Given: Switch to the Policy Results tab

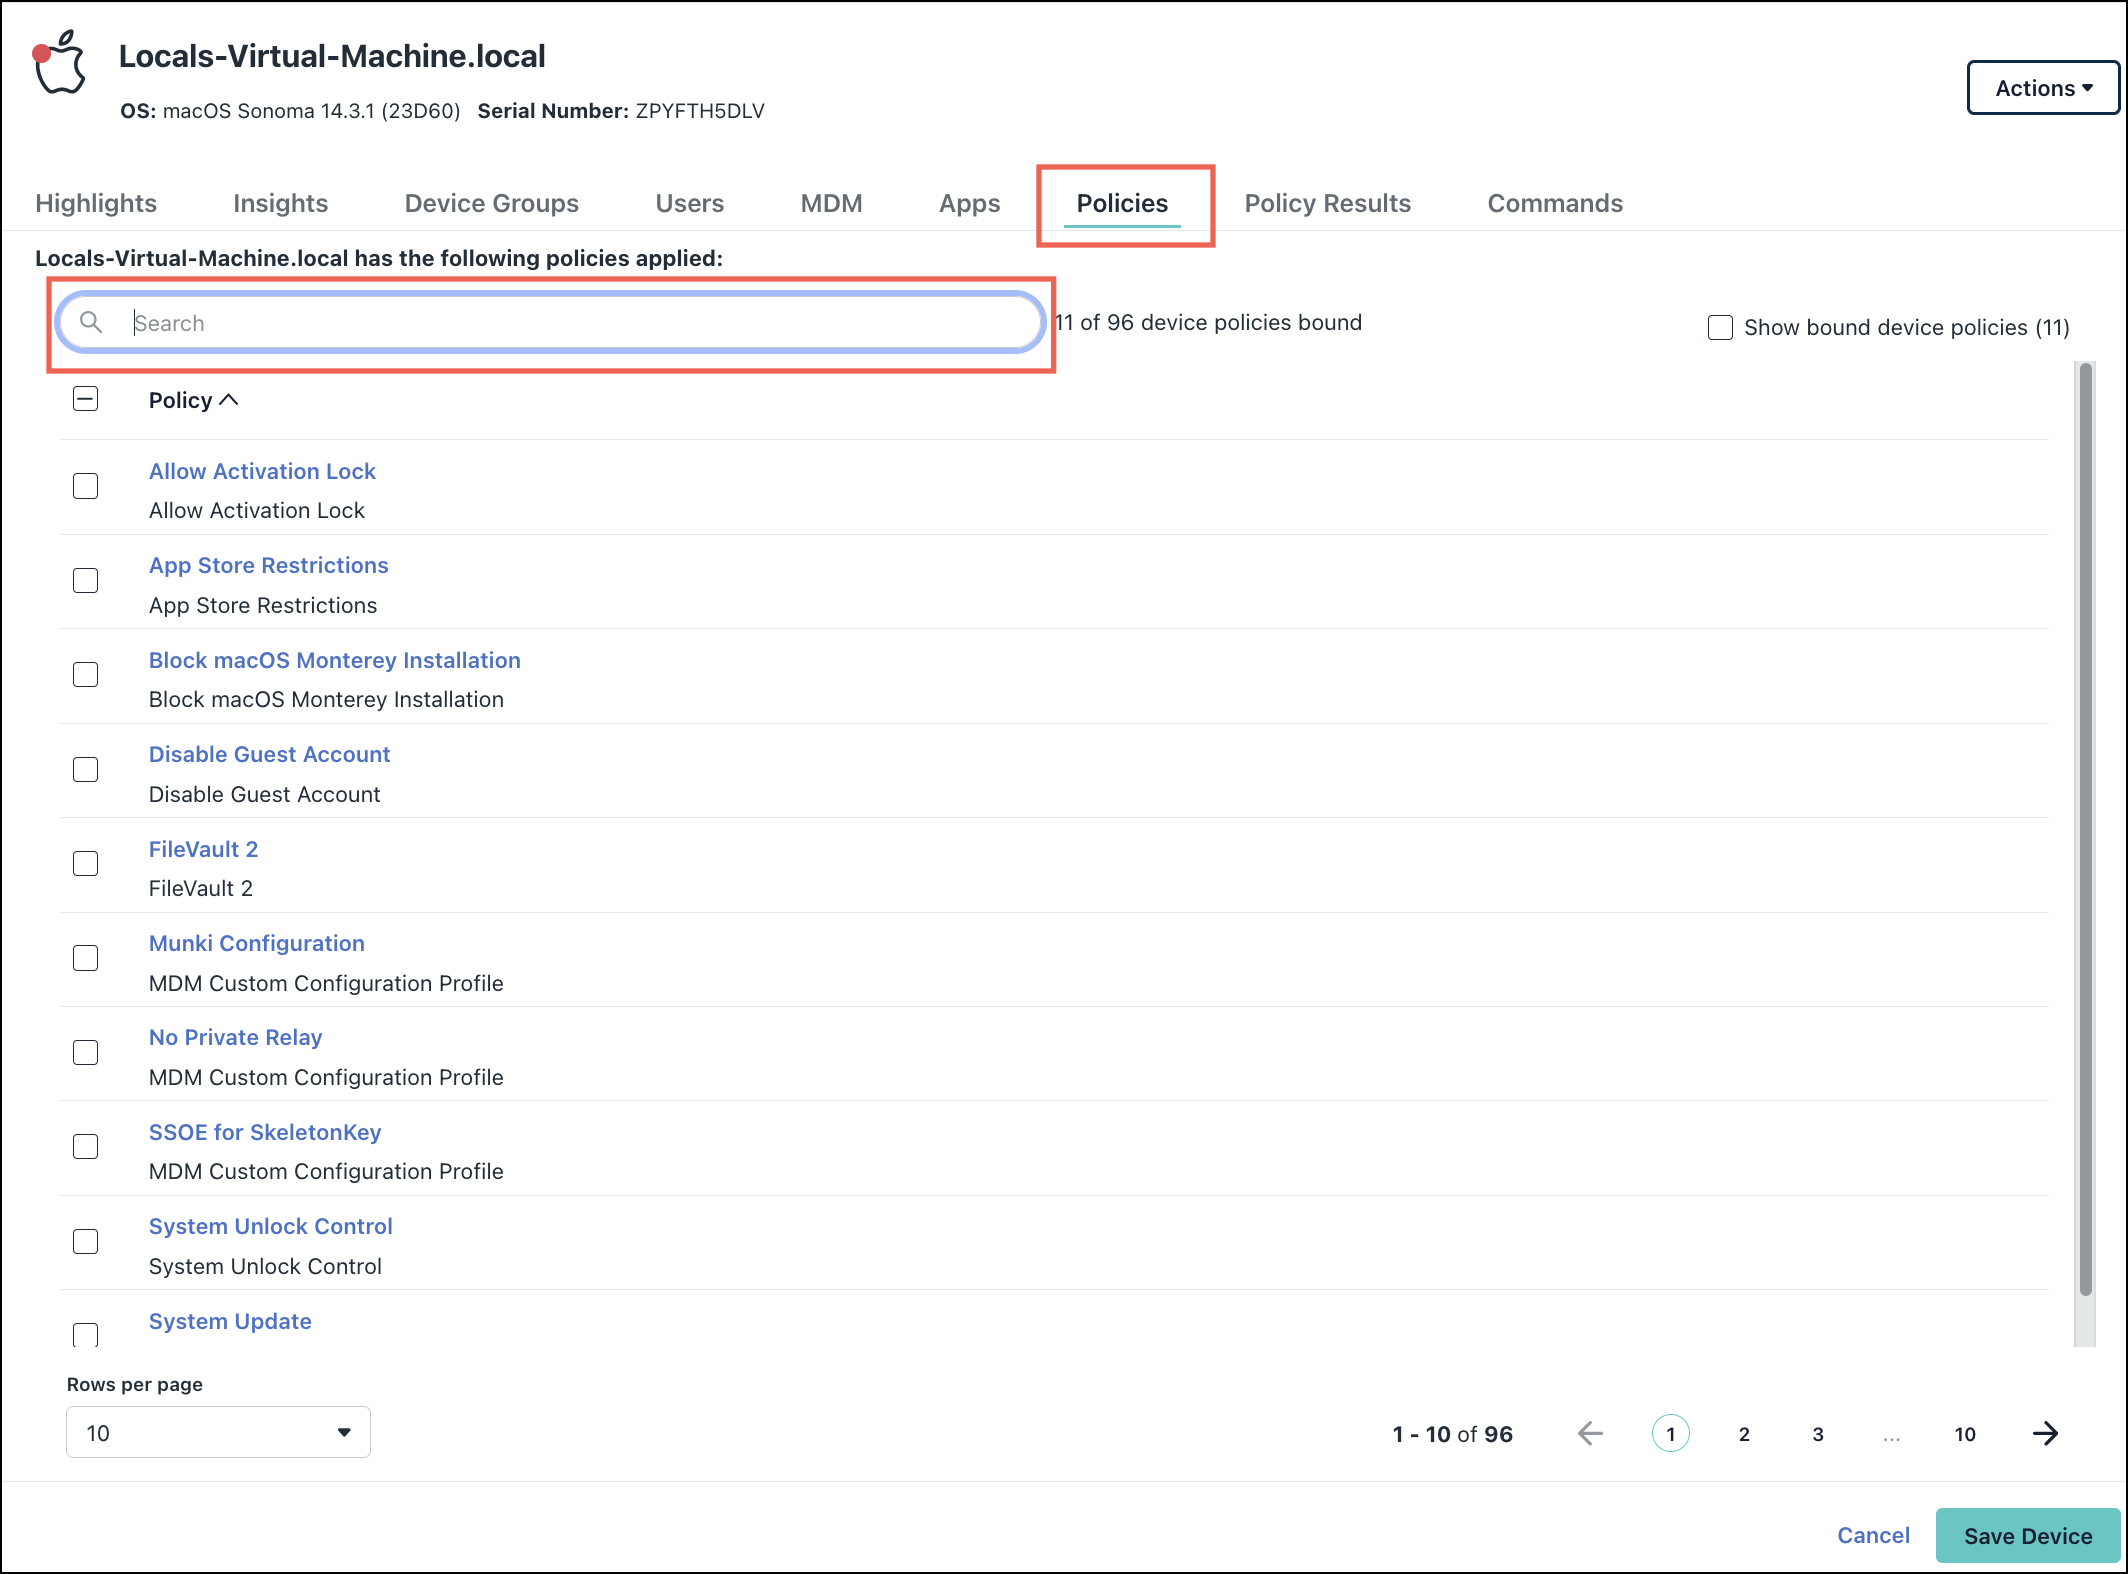Looking at the screenshot, I should [1327, 203].
